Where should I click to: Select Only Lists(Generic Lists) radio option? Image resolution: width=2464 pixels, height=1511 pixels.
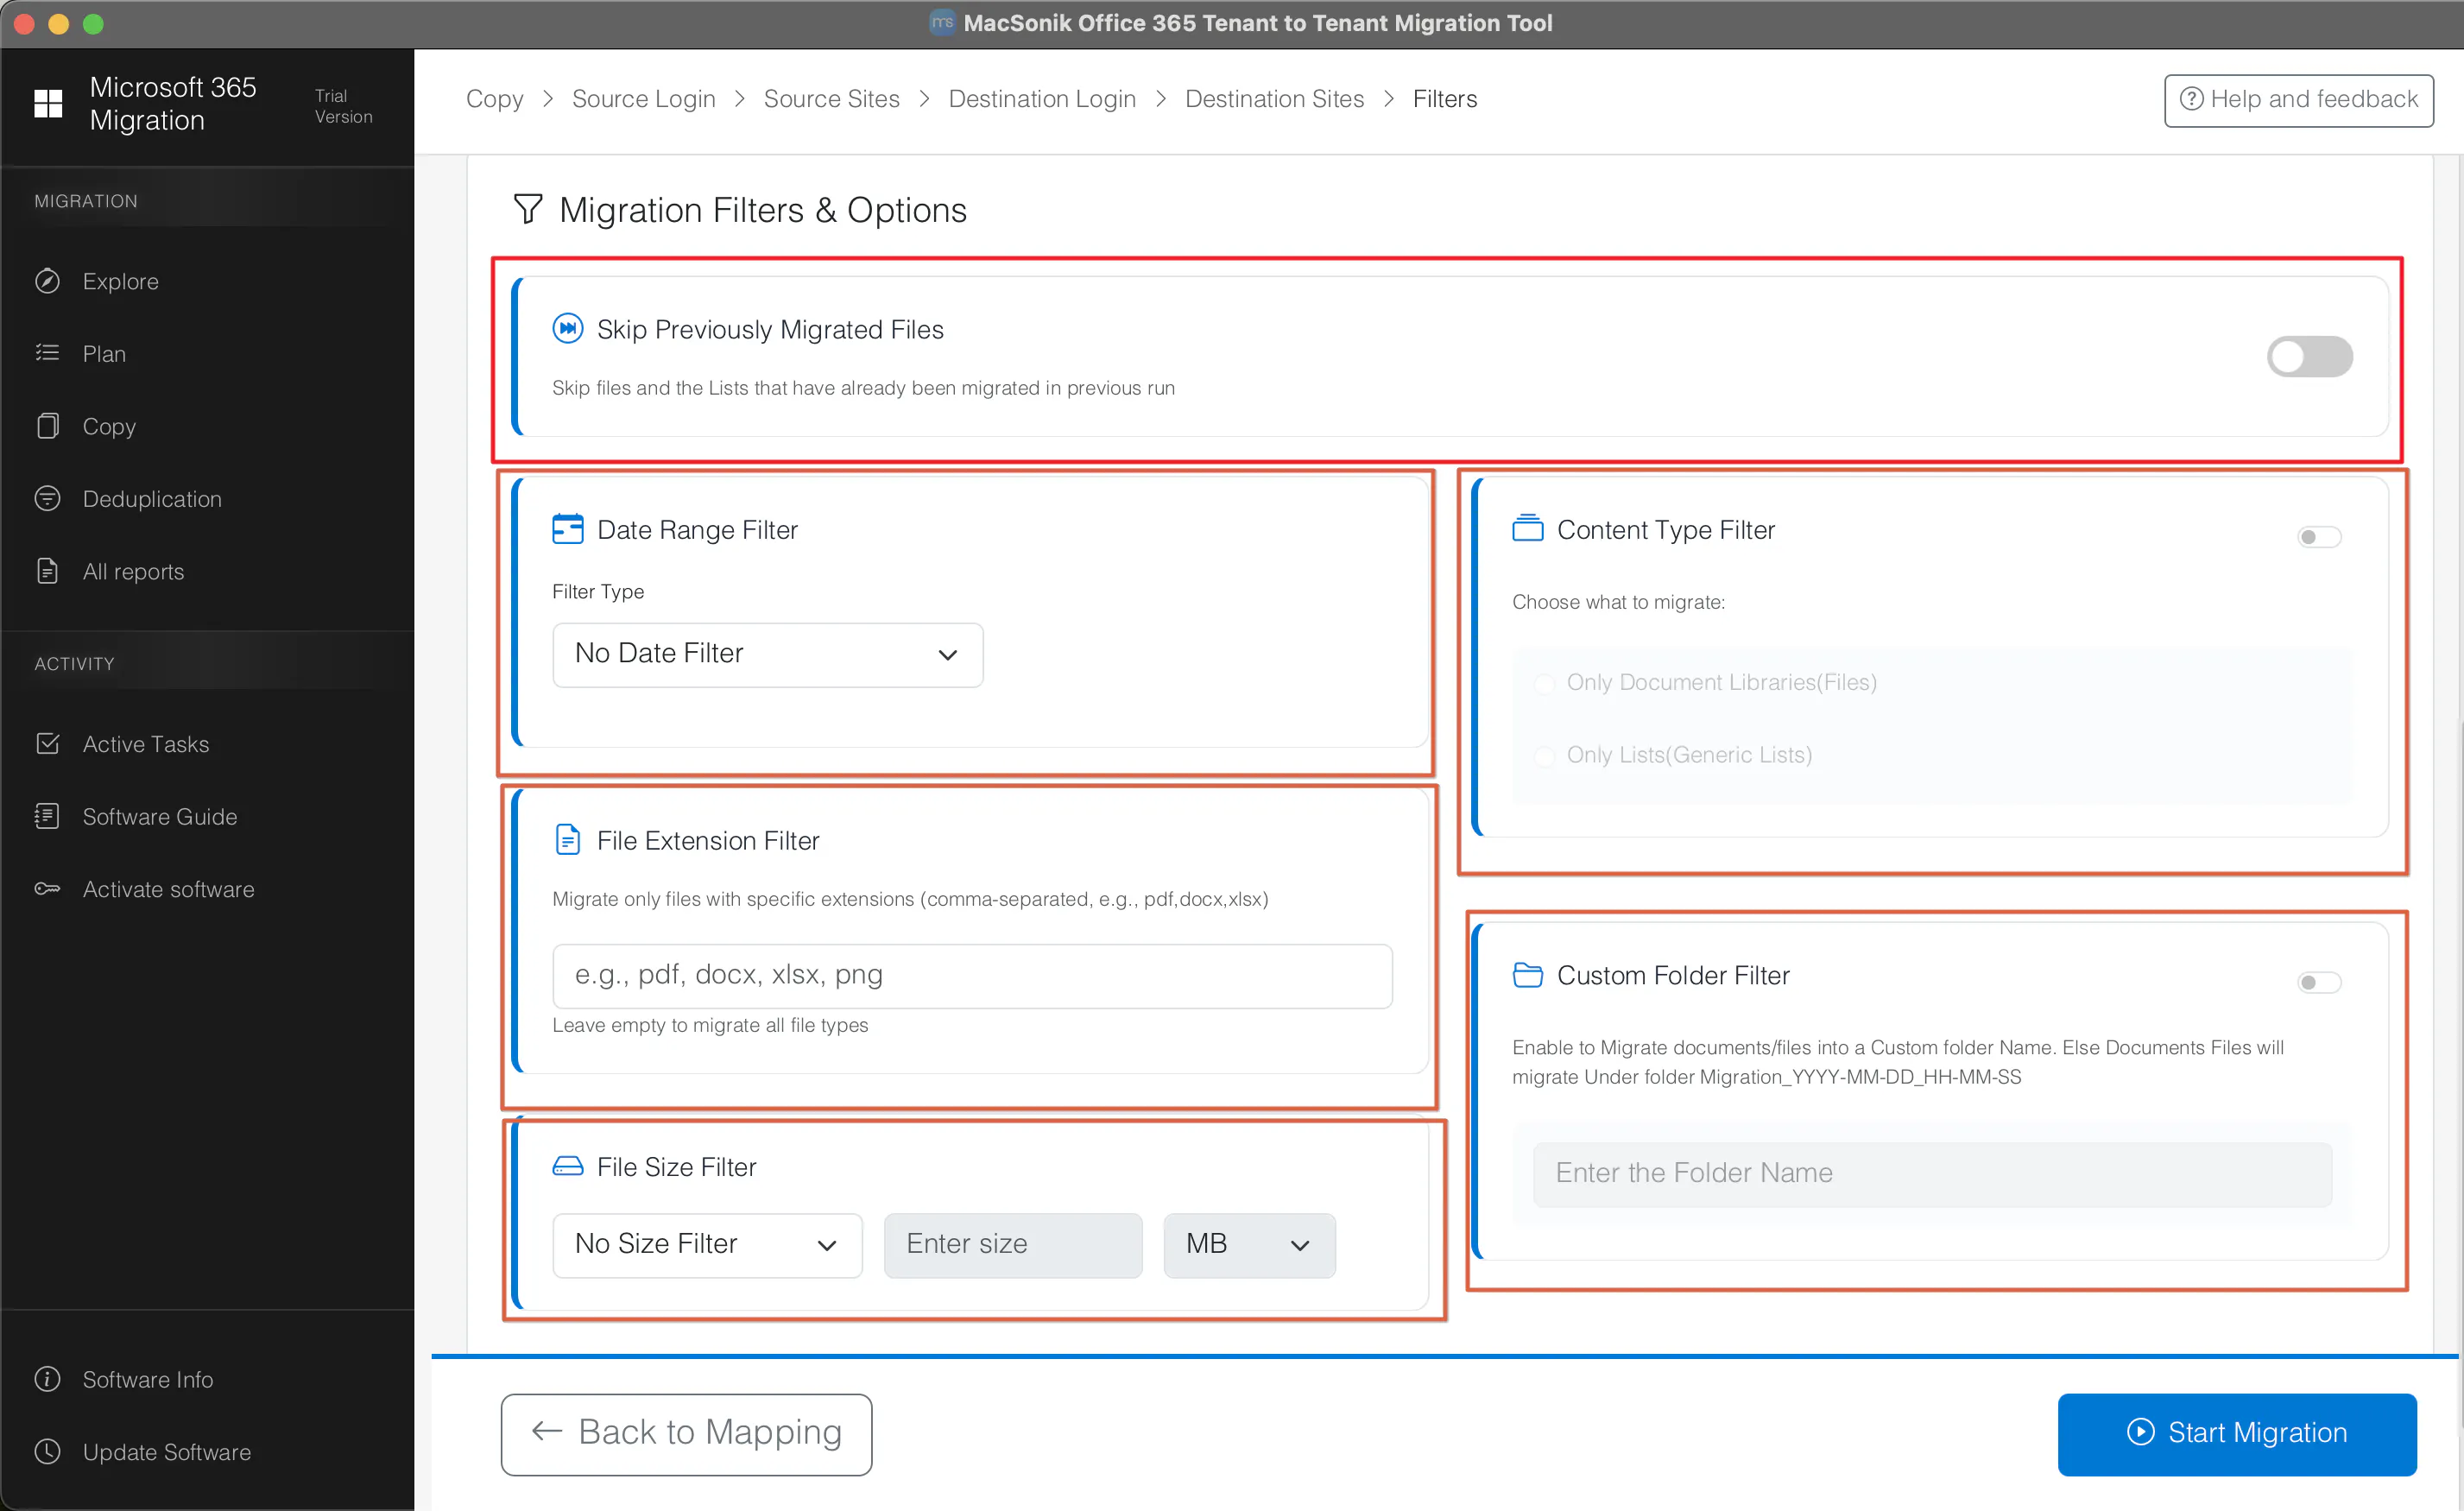(1545, 756)
